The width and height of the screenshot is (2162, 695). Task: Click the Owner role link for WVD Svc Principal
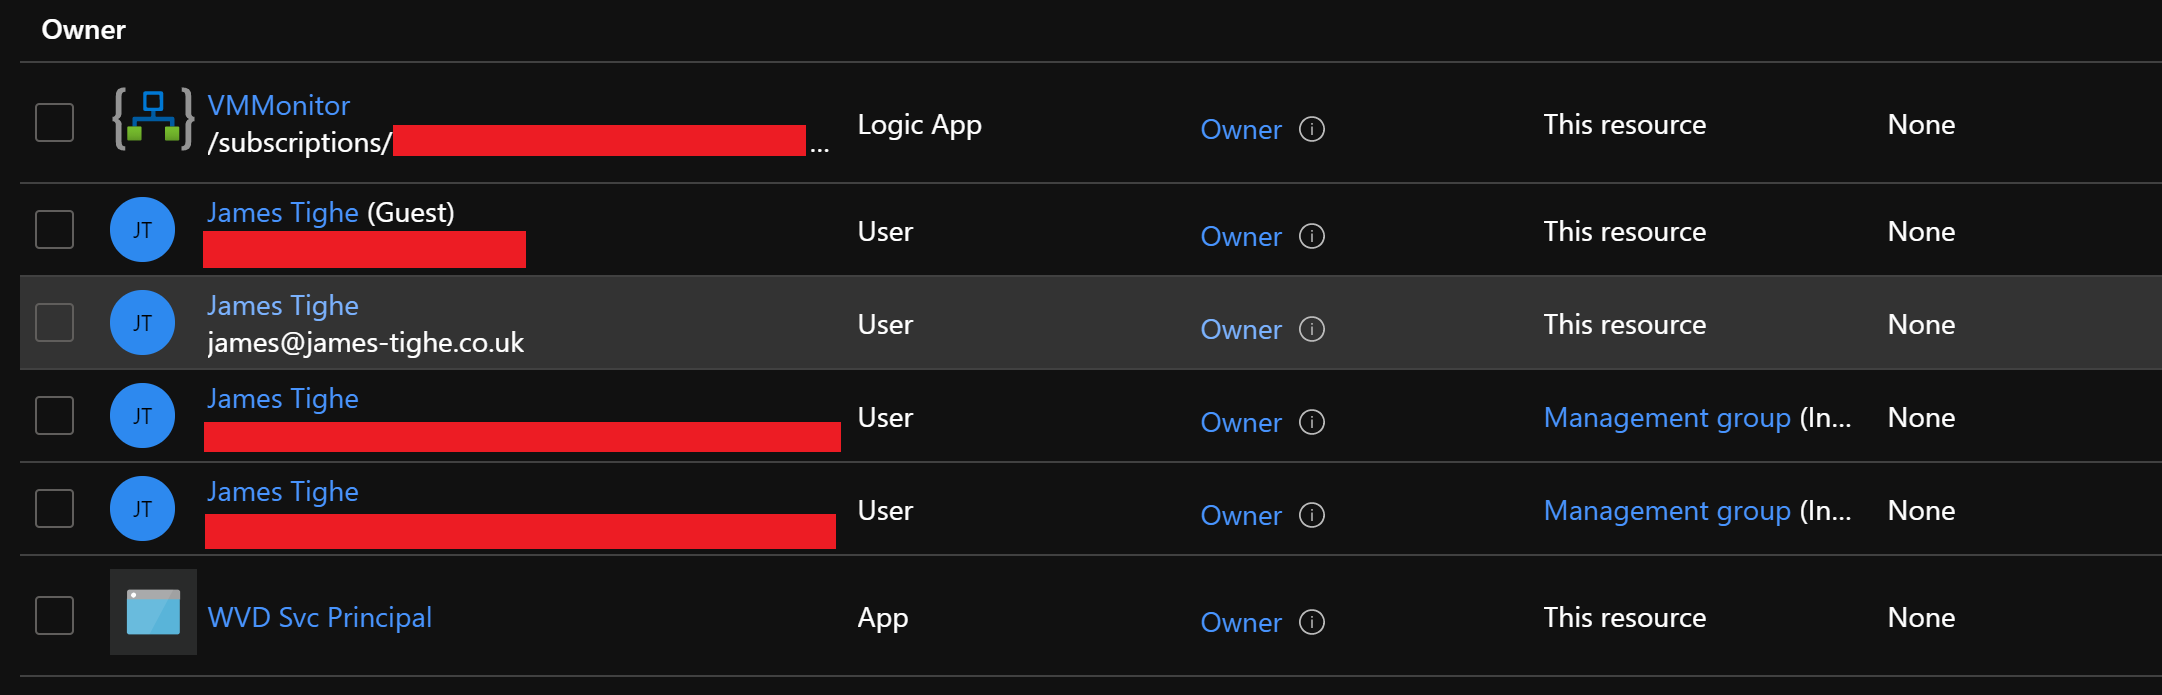(1240, 623)
